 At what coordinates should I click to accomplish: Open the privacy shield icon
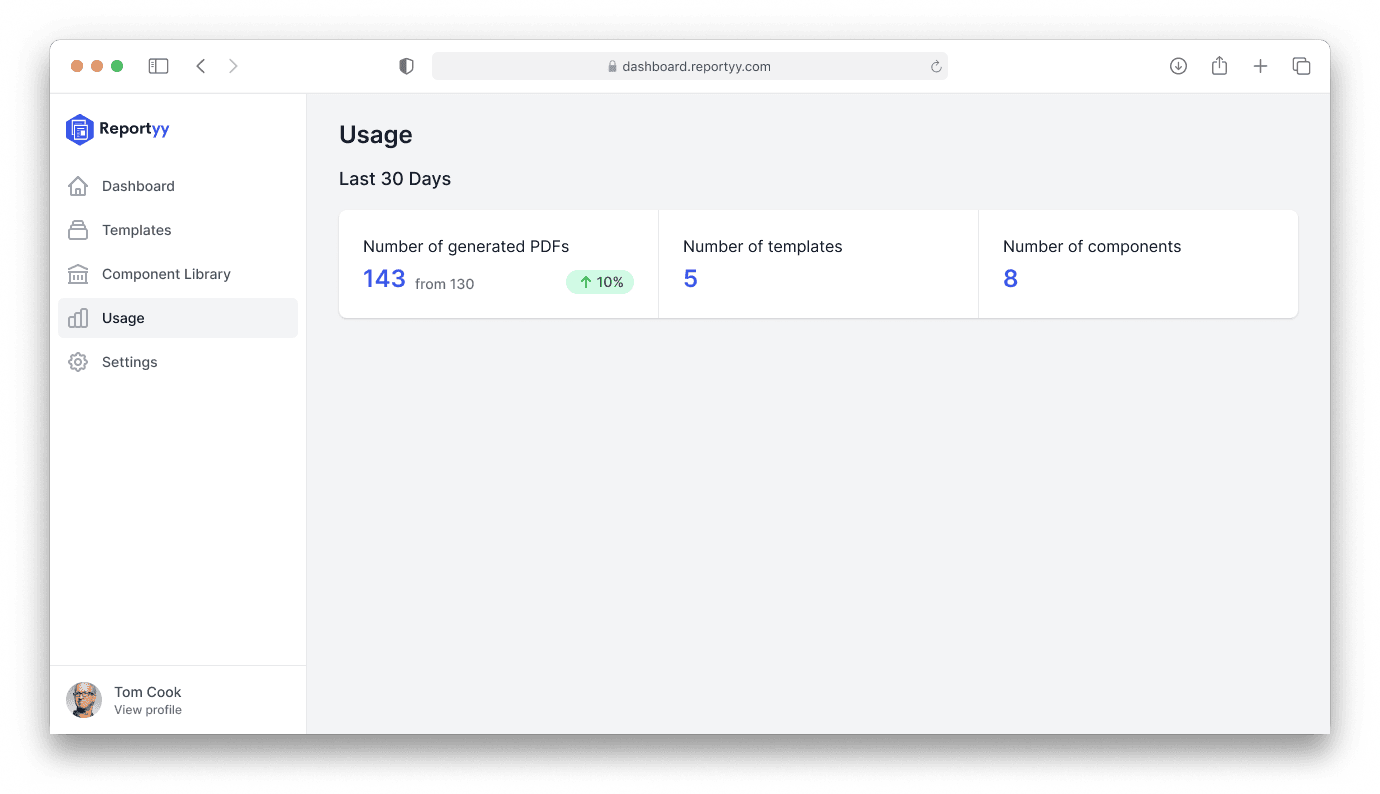tap(406, 66)
